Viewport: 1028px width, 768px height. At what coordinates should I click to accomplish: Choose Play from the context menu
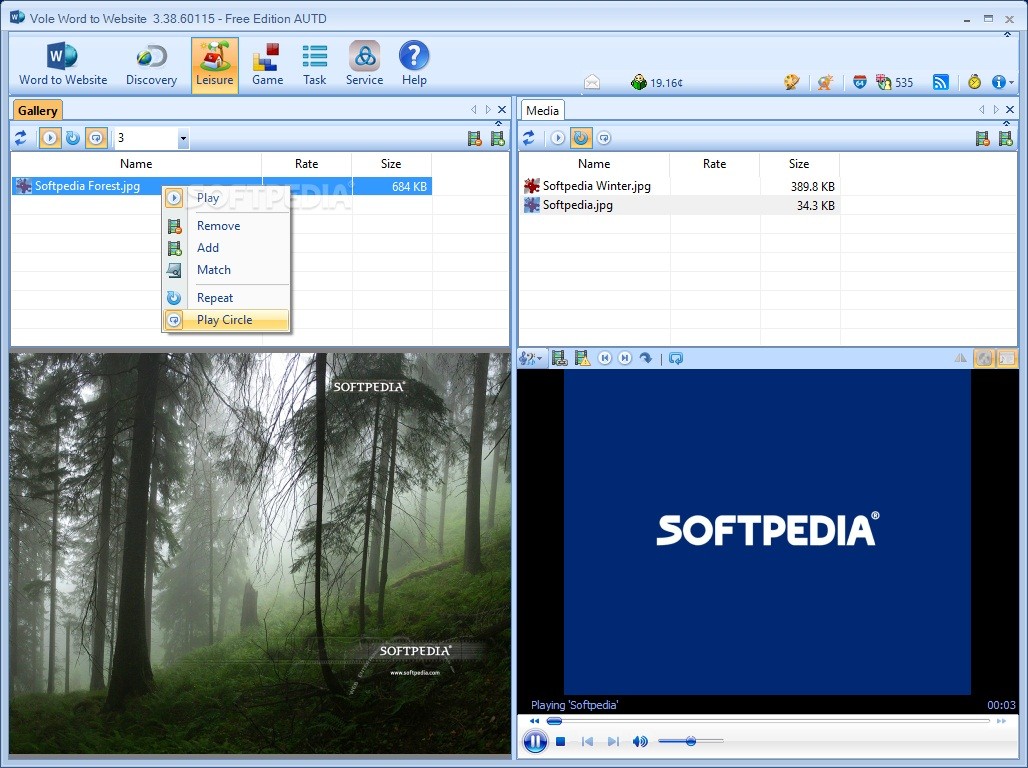pyautogui.click(x=226, y=197)
